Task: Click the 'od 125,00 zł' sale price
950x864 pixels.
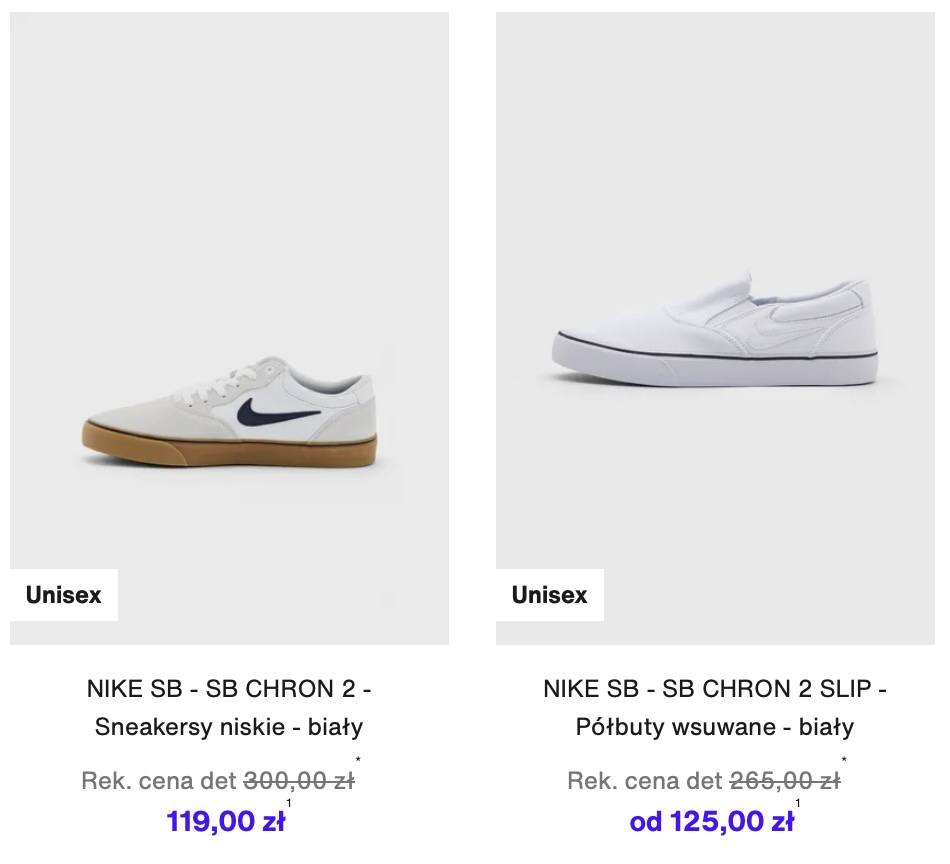Action: 711,822
